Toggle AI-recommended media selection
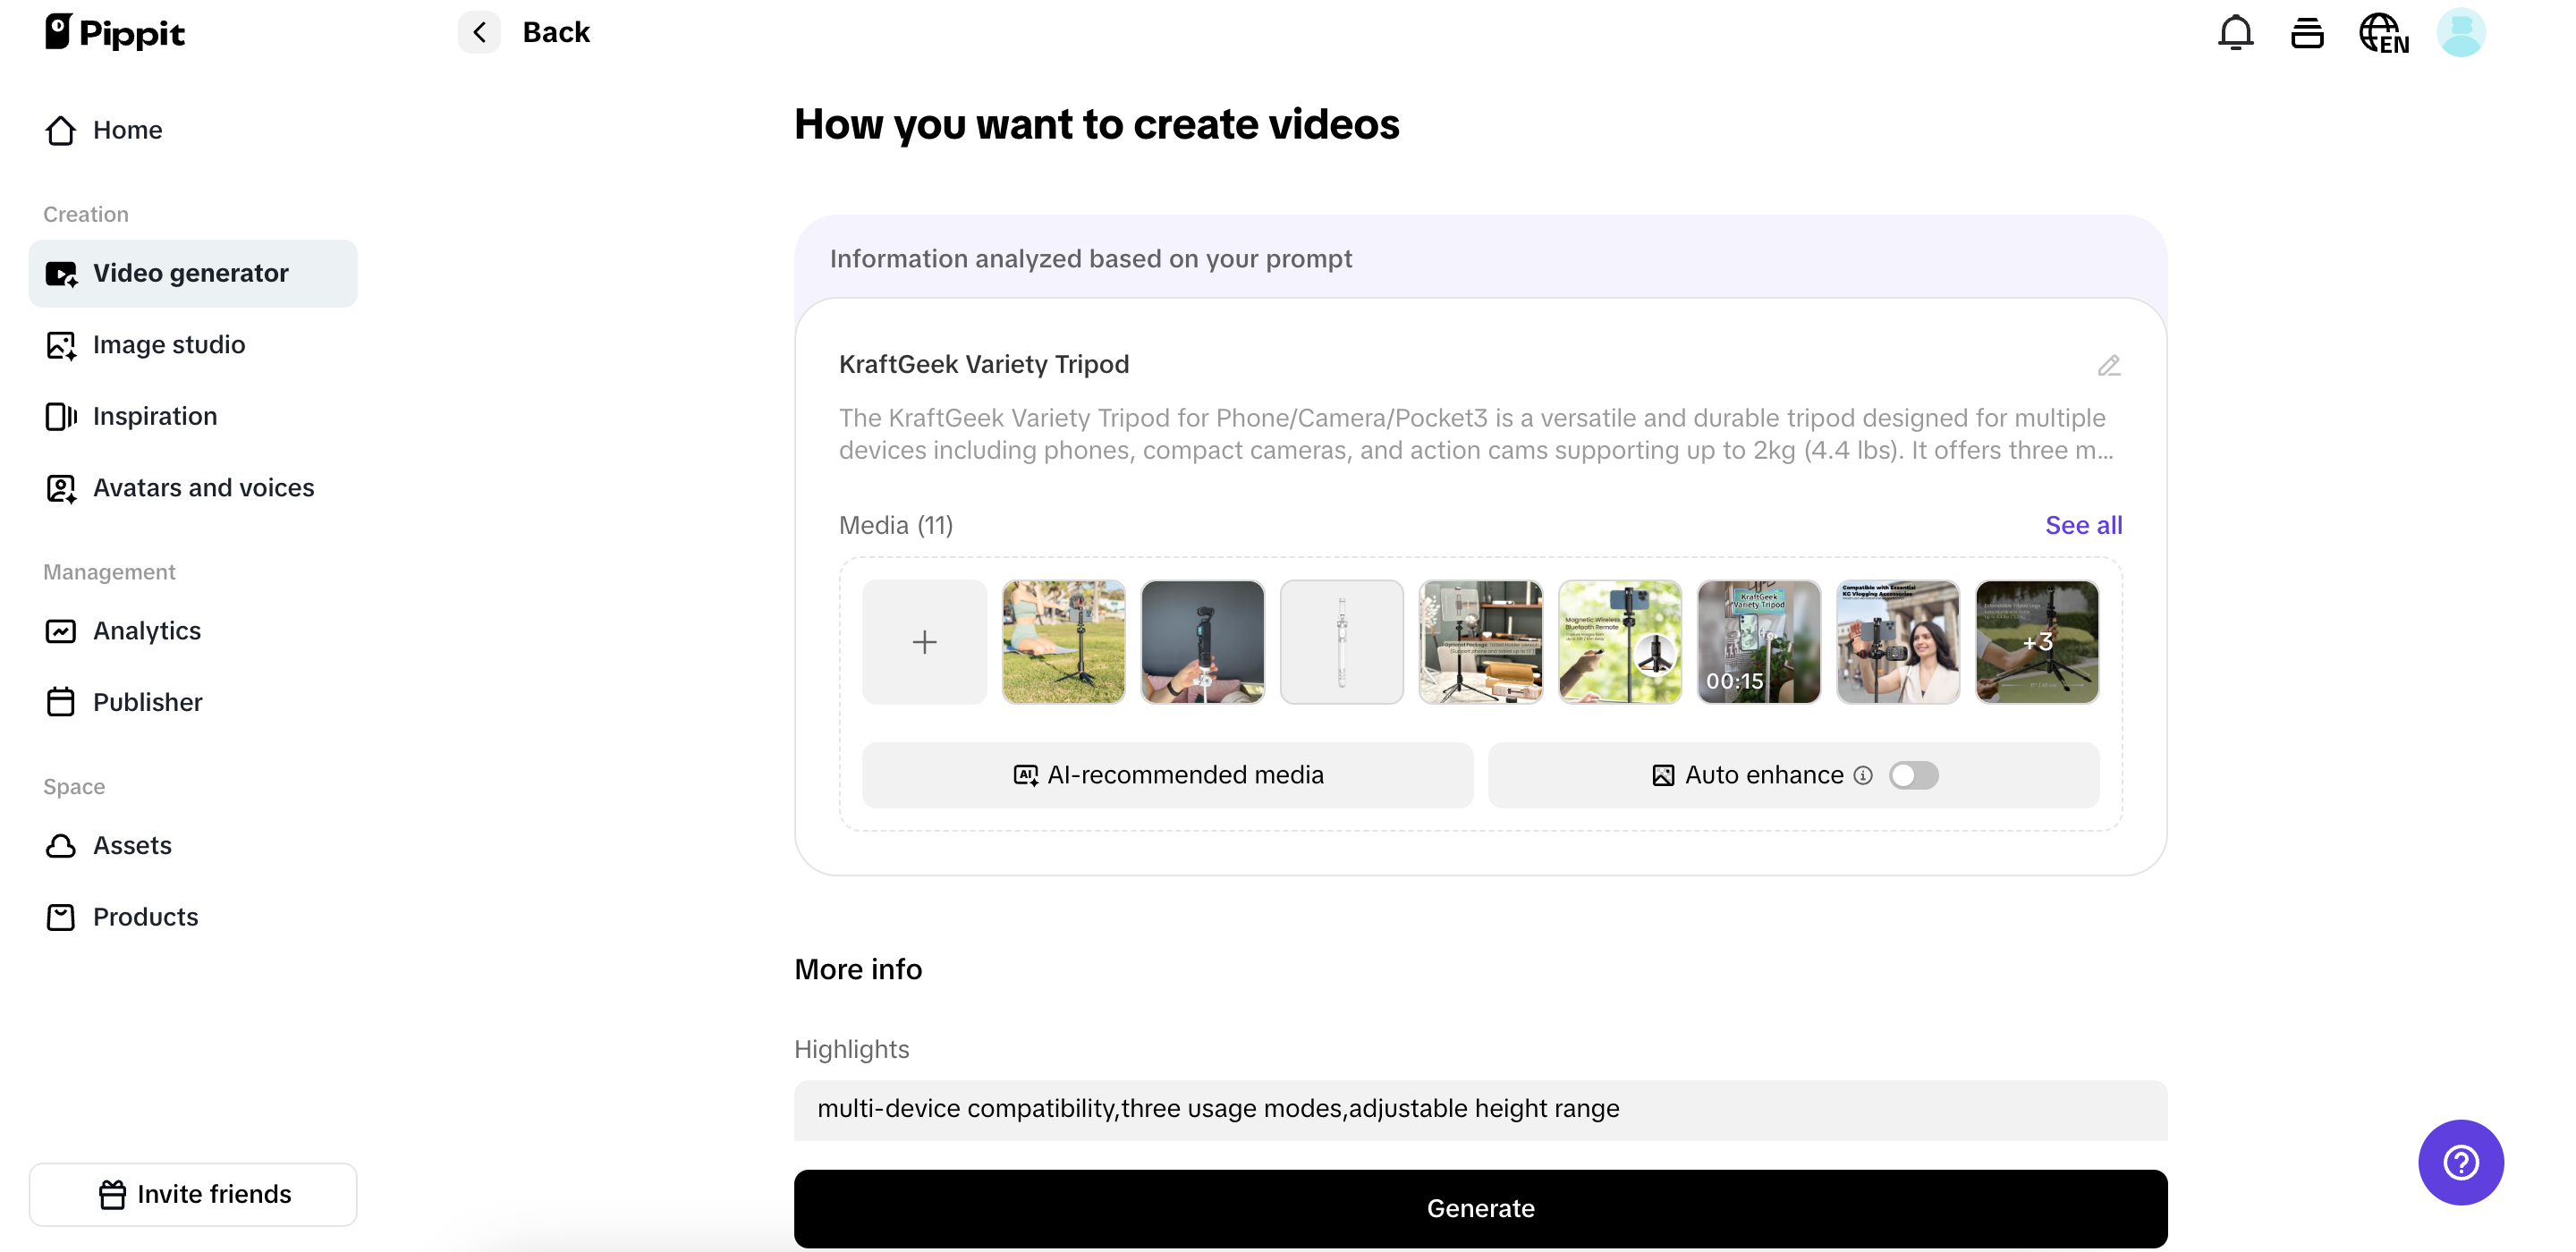 coord(1167,775)
